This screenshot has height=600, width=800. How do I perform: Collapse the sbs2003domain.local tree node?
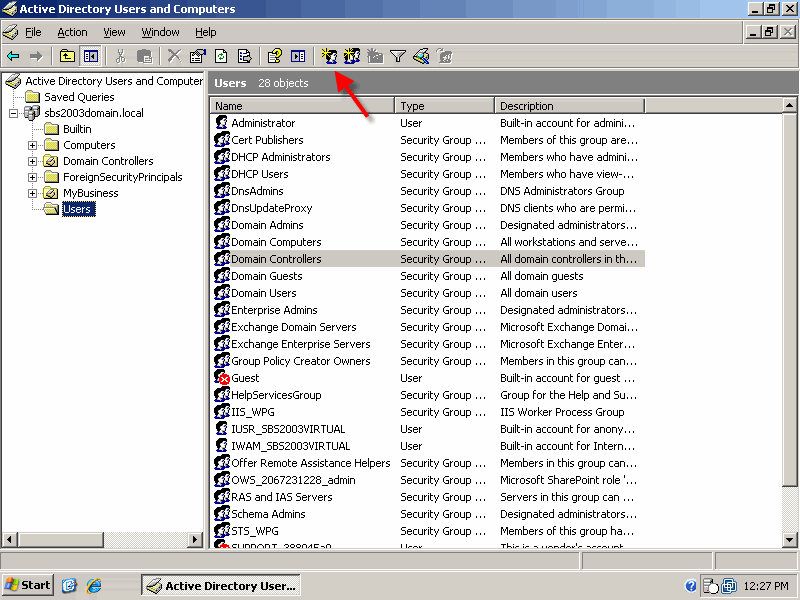(13, 113)
